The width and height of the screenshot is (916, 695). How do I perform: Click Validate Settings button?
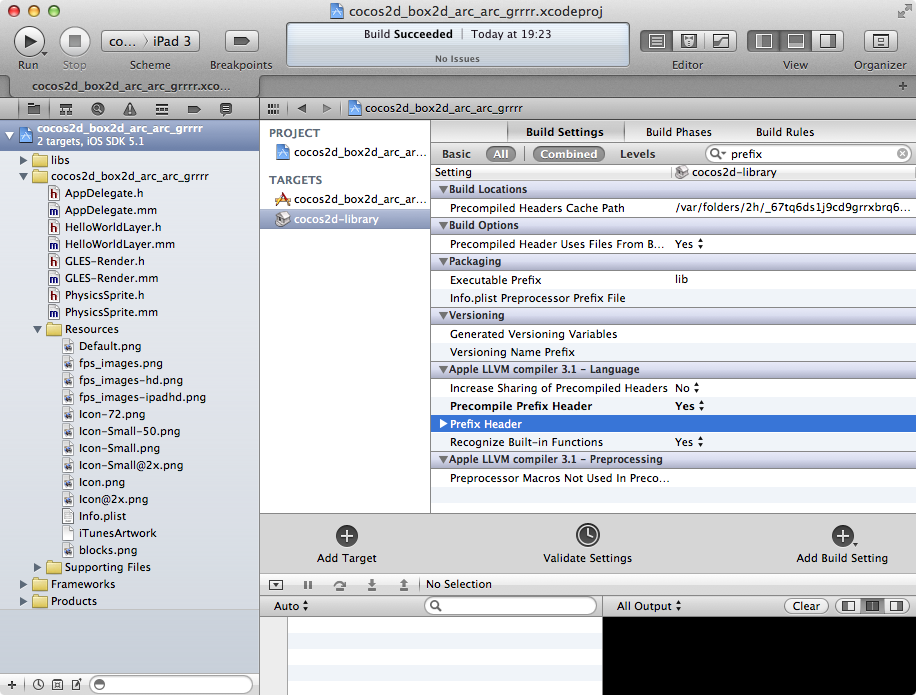pyautogui.click(x=587, y=544)
